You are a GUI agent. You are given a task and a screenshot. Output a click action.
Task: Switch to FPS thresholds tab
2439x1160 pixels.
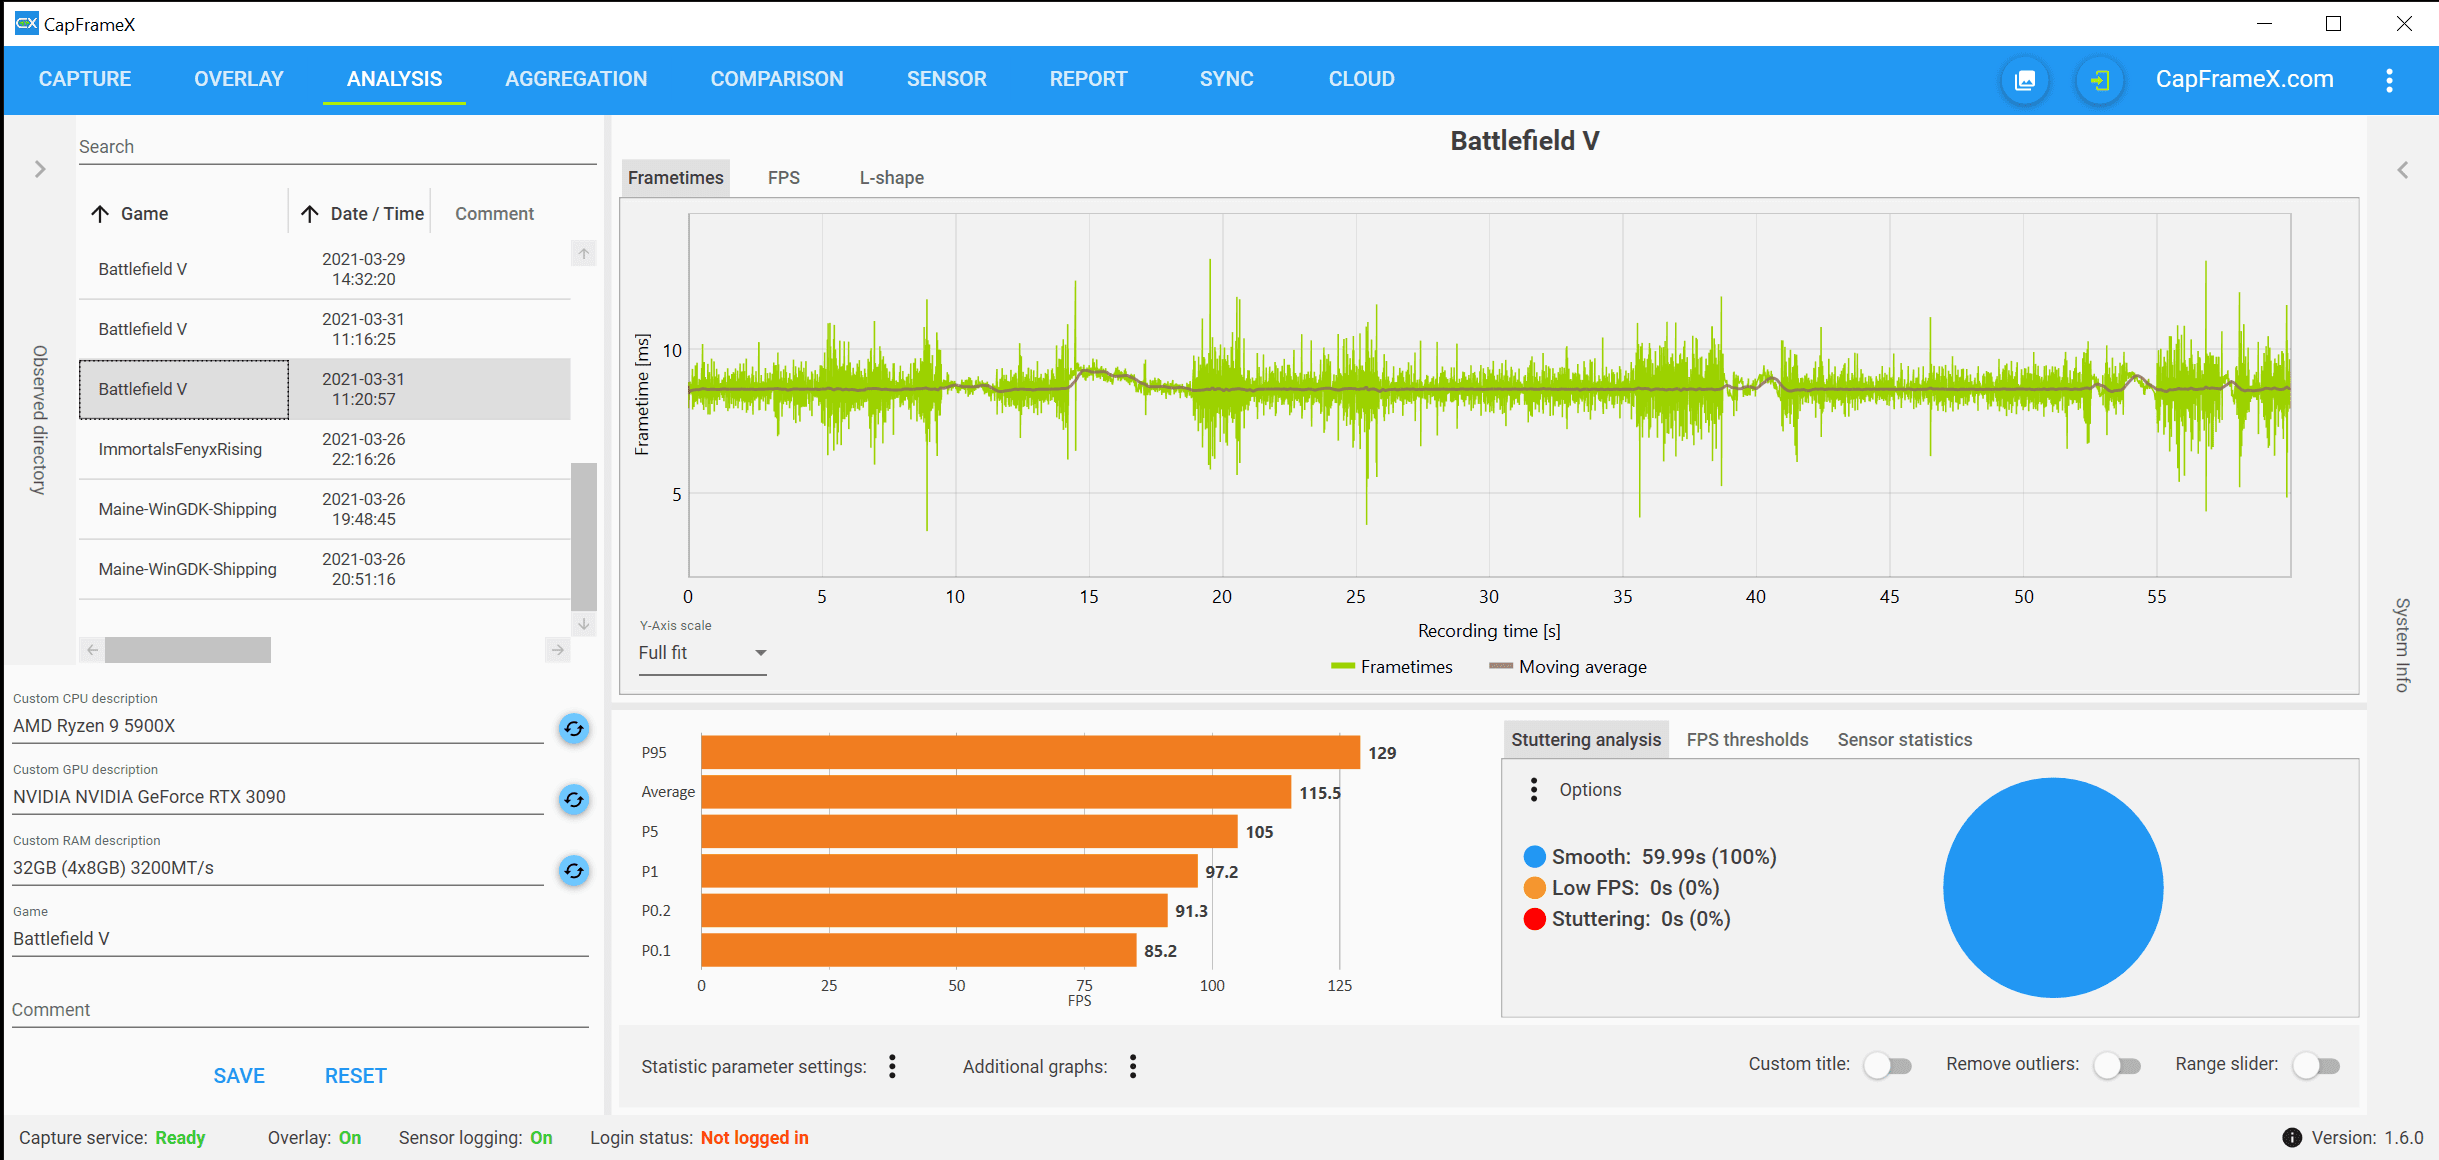point(1747,739)
